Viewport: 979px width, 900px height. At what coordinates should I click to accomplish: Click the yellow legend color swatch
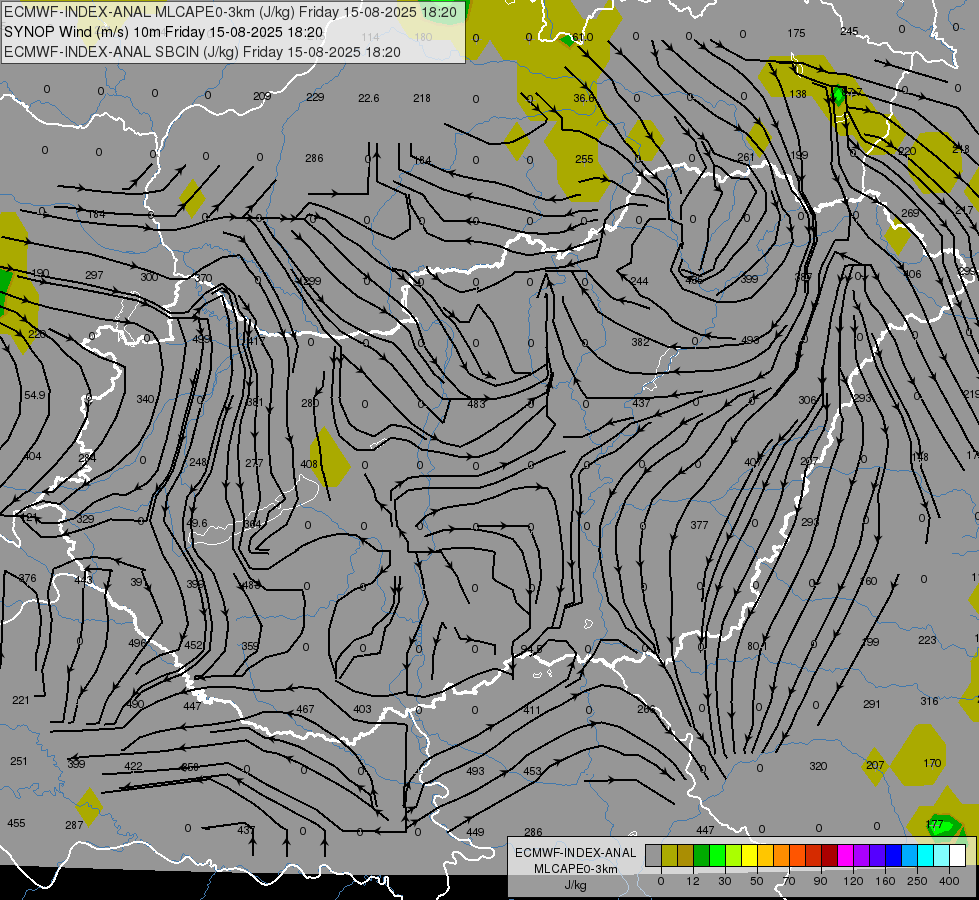pyautogui.click(x=750, y=856)
